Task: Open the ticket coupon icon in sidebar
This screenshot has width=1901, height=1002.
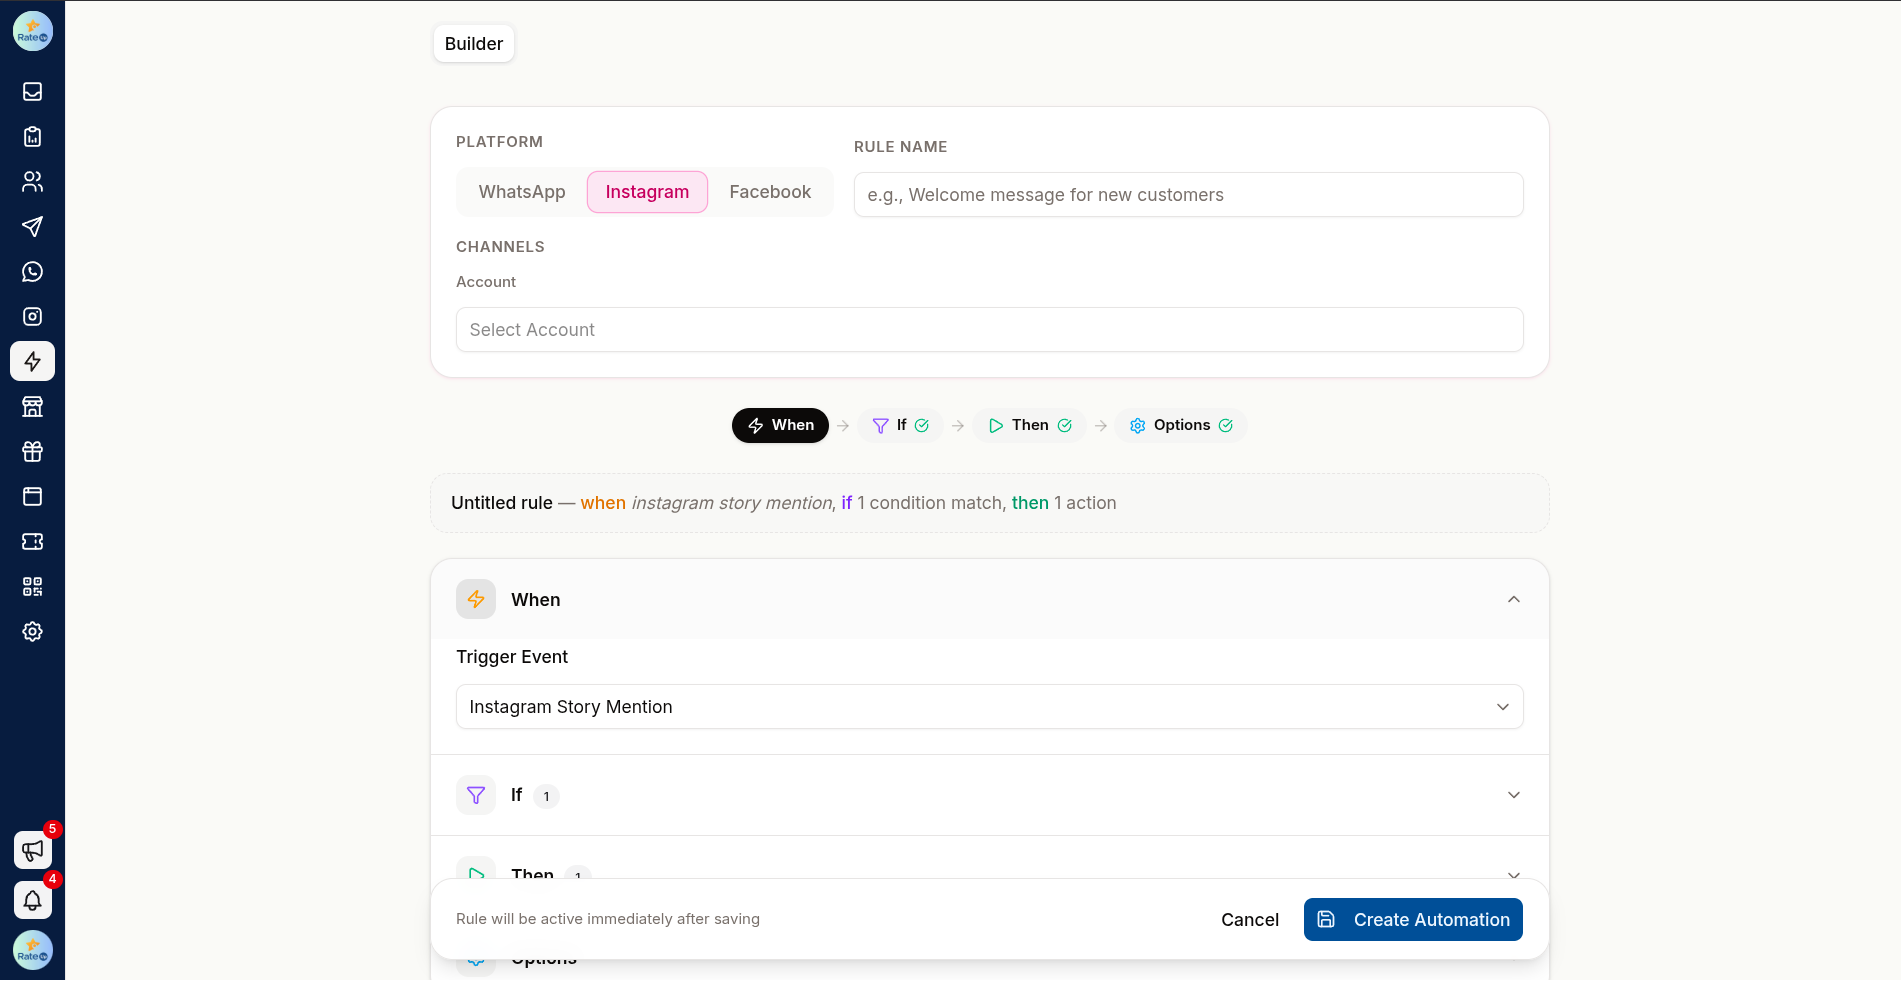Action: 32,541
